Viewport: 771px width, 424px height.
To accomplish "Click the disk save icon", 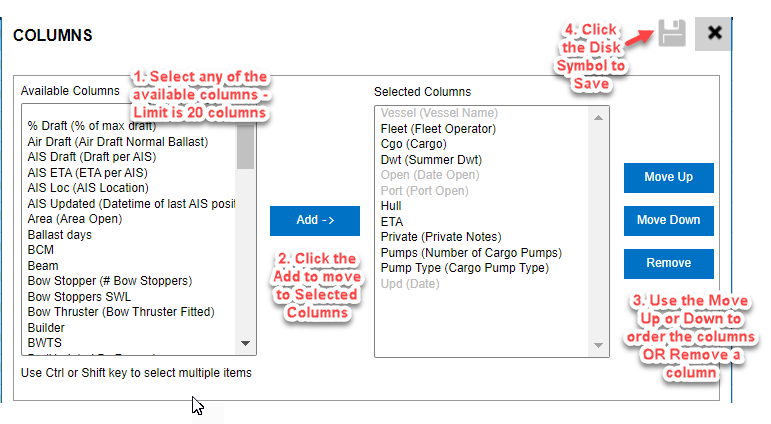I will click(x=672, y=34).
